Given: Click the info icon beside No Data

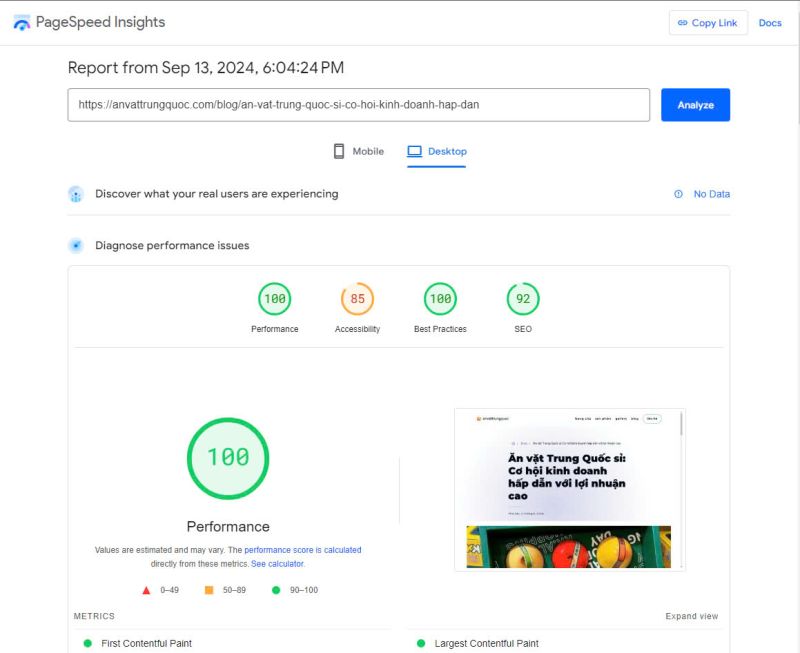Looking at the screenshot, I should 678,194.
